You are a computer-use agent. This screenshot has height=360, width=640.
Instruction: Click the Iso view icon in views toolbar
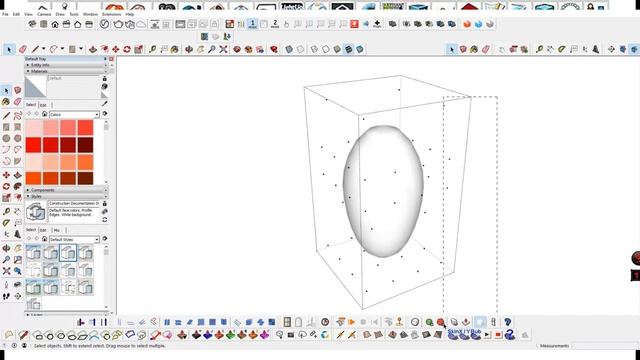[x=32, y=24]
